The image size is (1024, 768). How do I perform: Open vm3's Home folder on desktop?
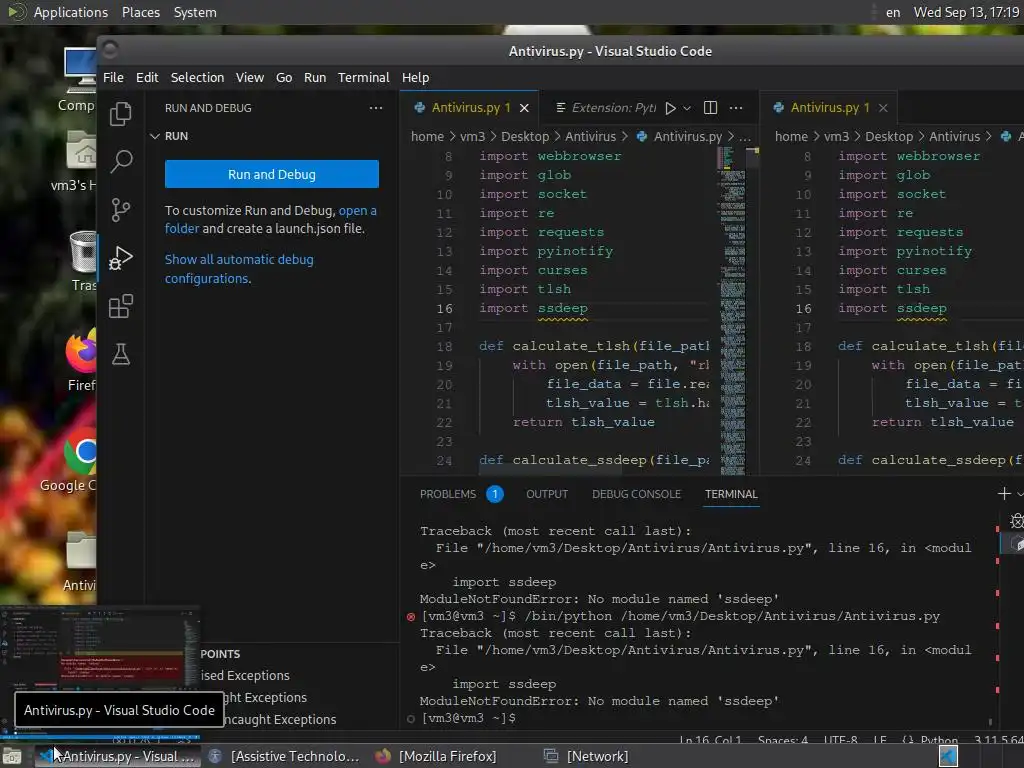tap(75, 160)
